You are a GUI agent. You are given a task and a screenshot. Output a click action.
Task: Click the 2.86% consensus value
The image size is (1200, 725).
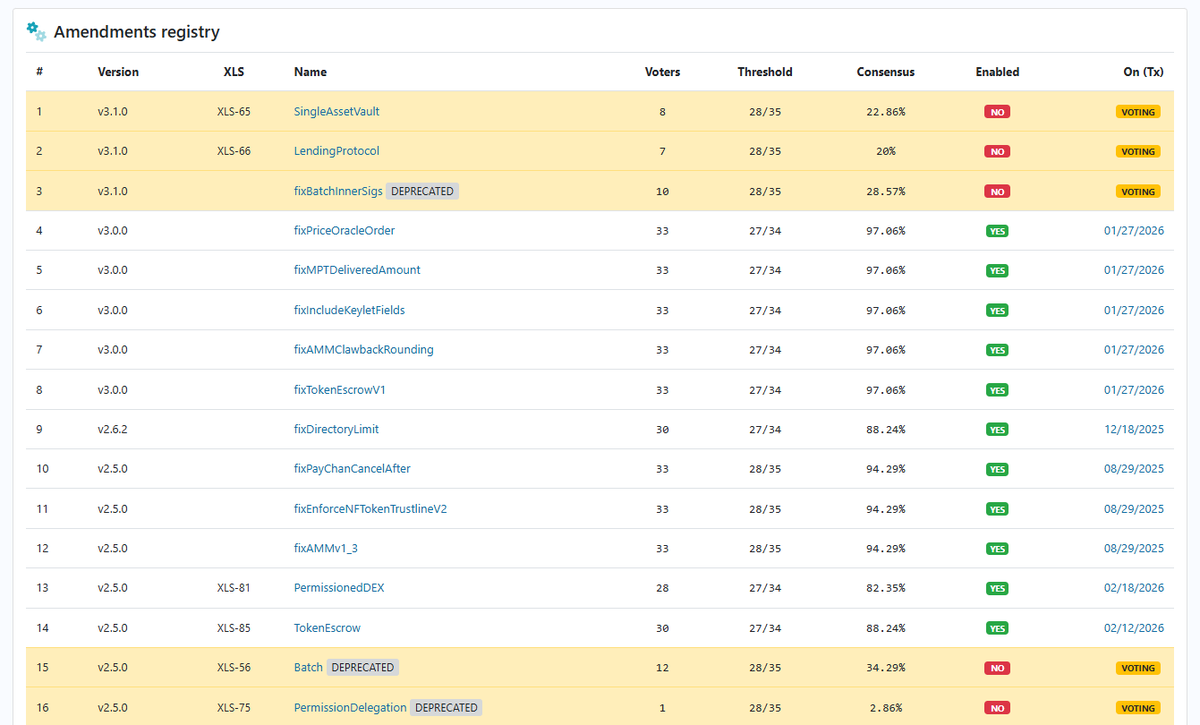tap(886, 708)
